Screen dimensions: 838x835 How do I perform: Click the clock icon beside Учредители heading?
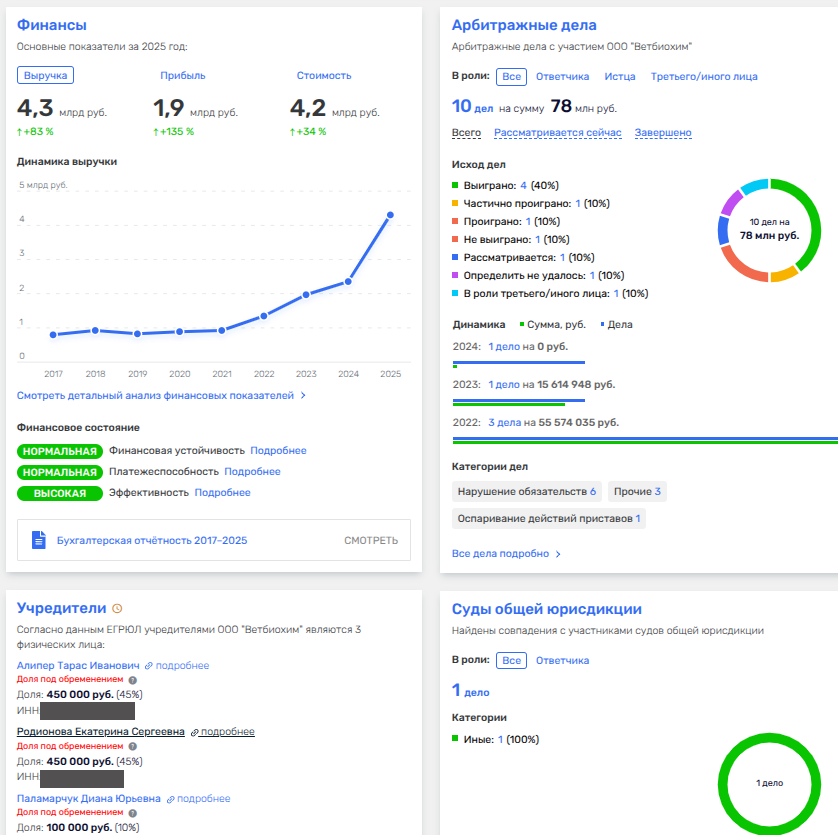click(x=118, y=608)
